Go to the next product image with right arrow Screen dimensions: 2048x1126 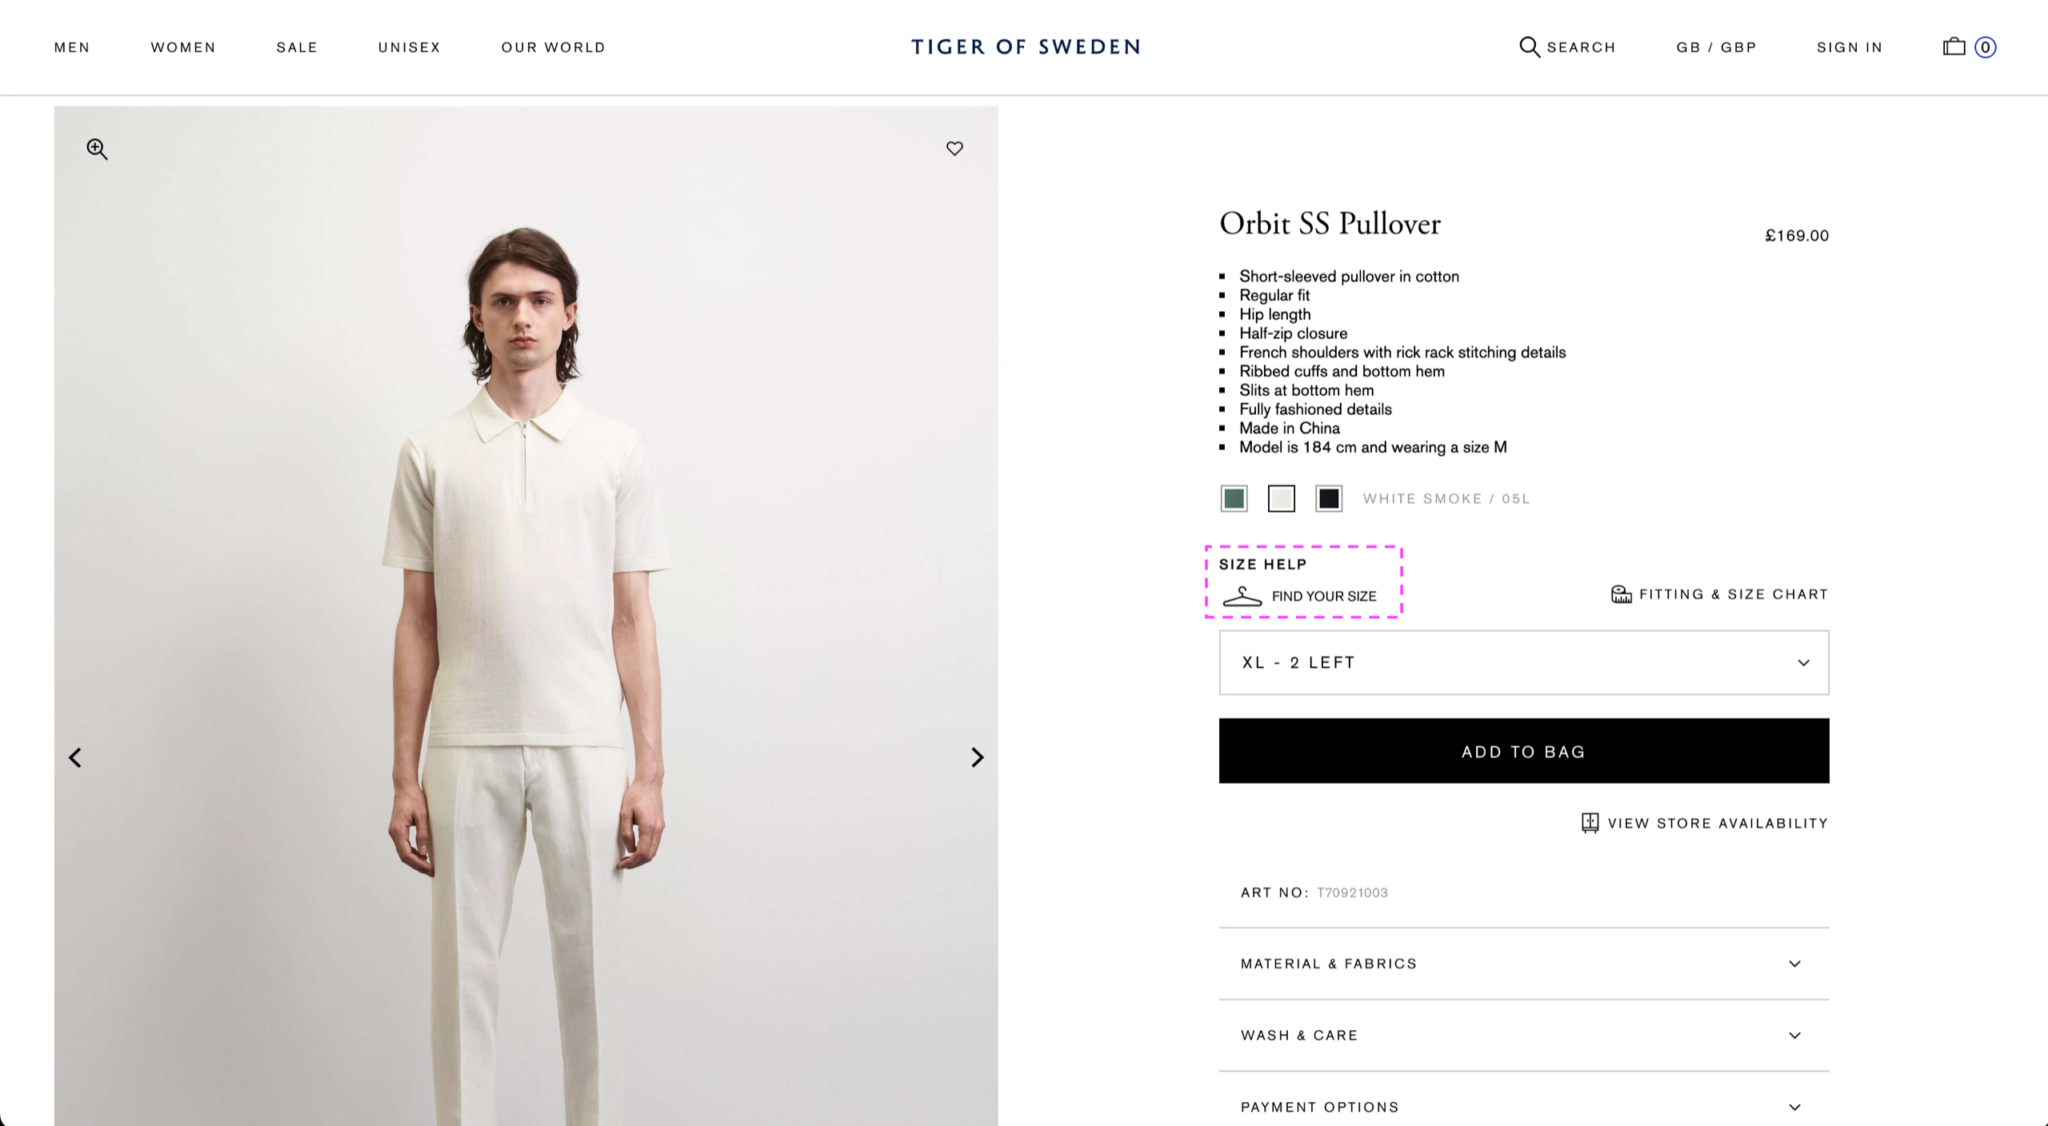tap(977, 757)
